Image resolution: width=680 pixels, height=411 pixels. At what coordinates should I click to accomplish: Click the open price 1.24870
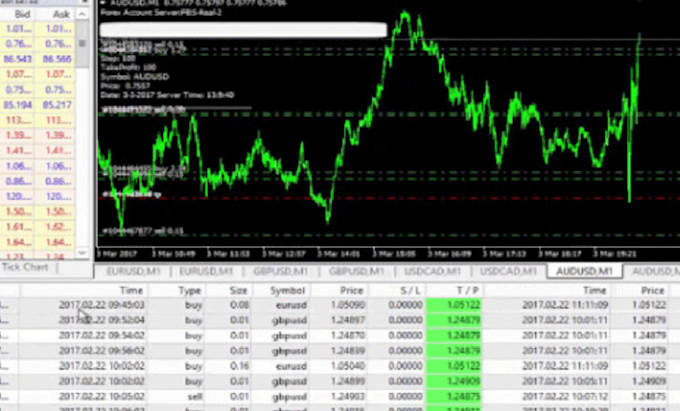348,336
